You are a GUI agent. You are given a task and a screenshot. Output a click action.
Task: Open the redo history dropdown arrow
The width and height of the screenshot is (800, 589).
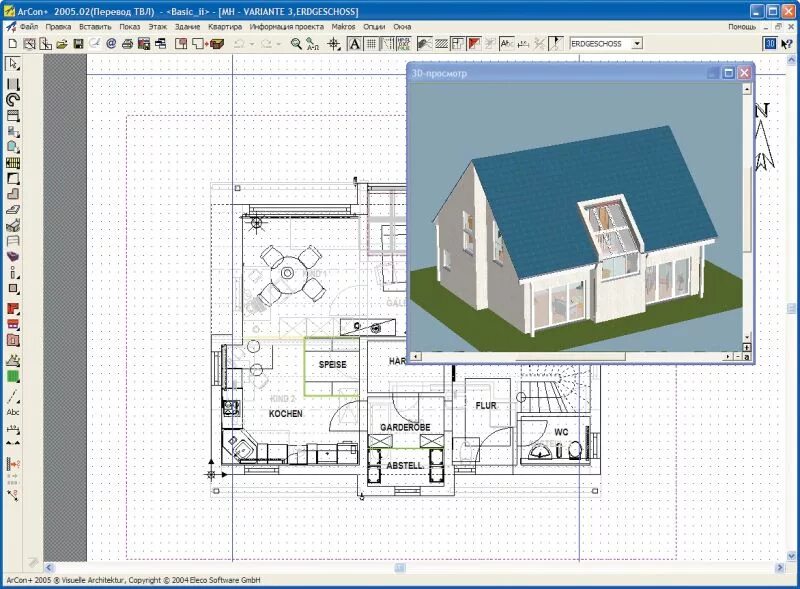click(279, 44)
